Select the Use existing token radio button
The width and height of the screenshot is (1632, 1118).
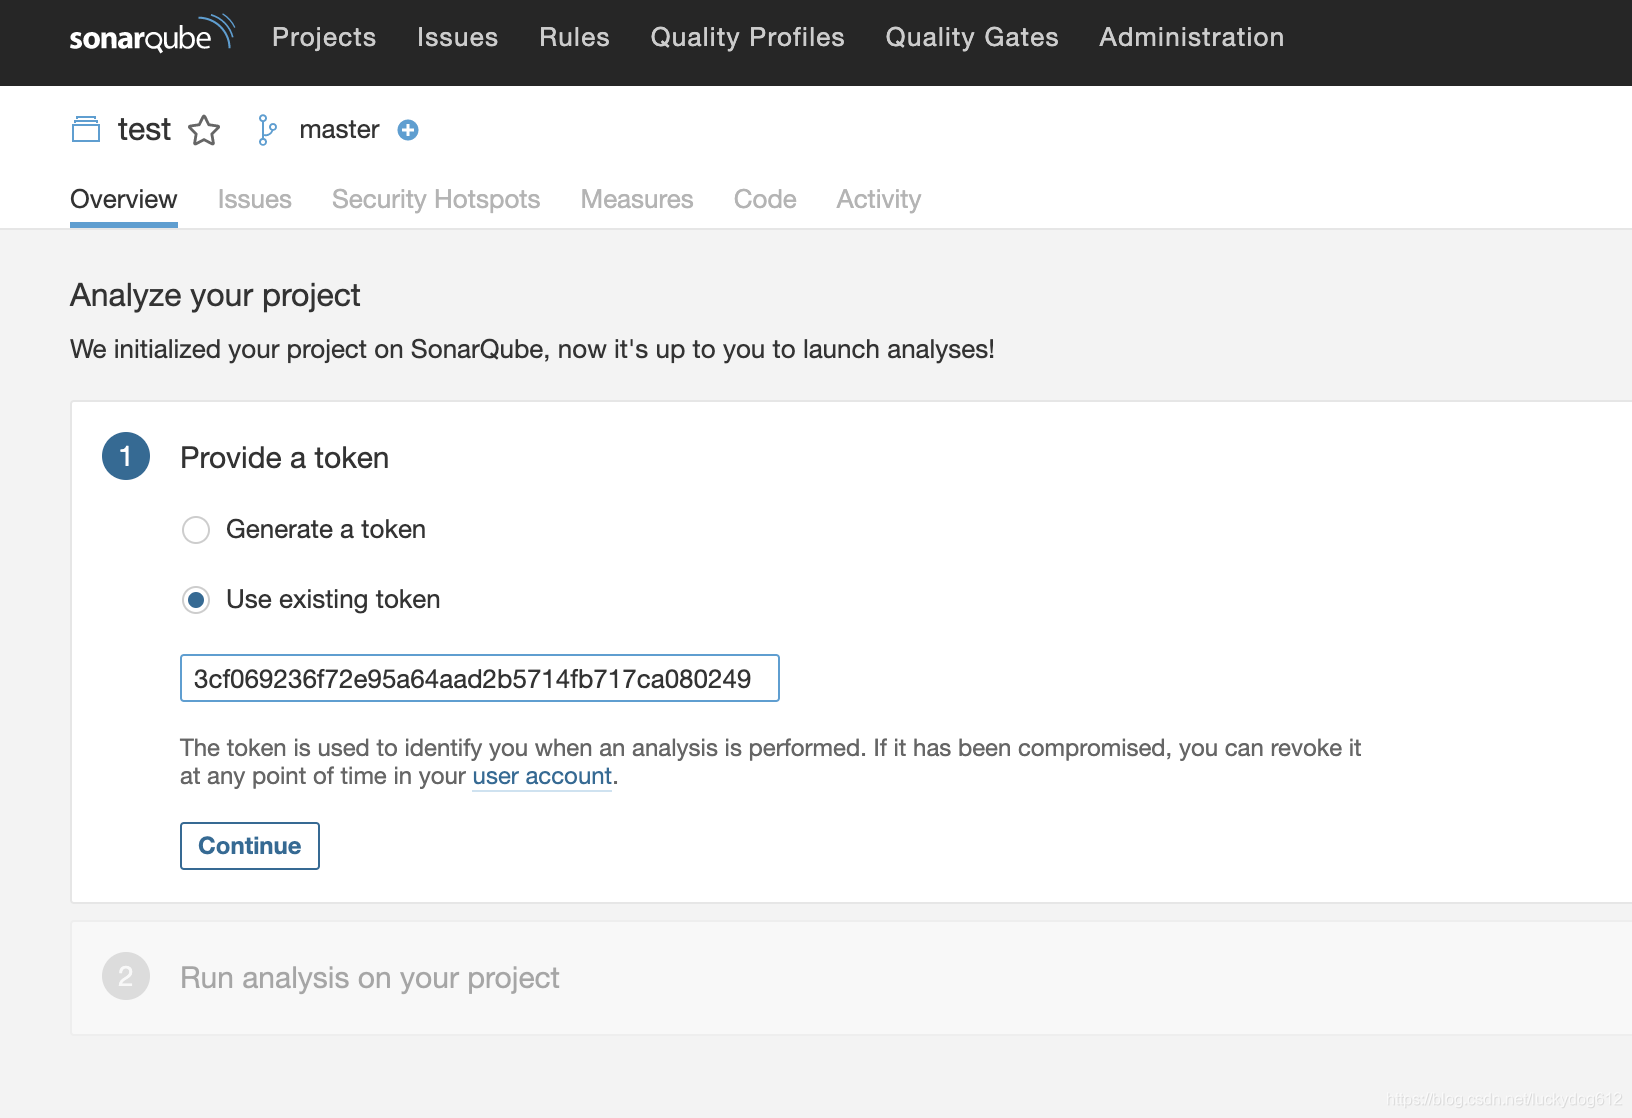click(x=196, y=600)
